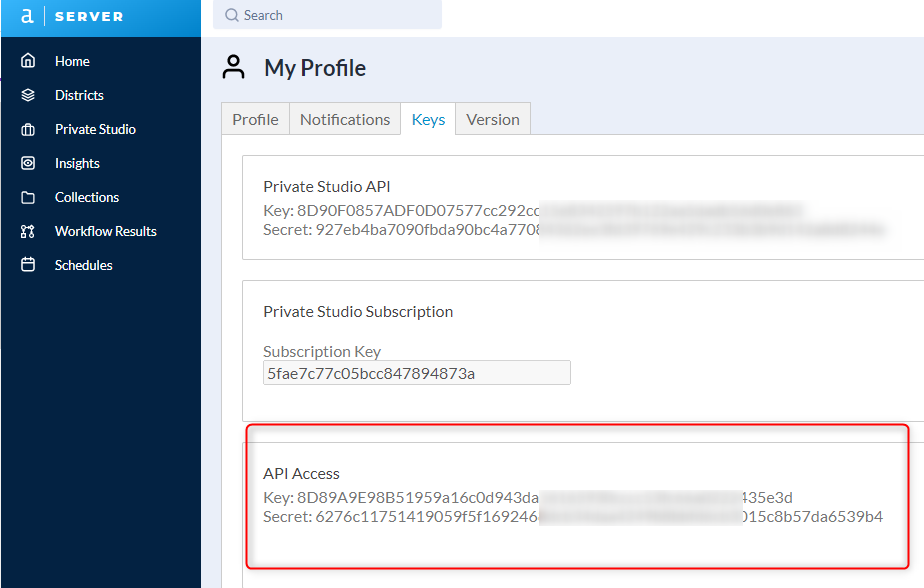Go to Districts in sidebar
The image size is (924, 588).
79,95
